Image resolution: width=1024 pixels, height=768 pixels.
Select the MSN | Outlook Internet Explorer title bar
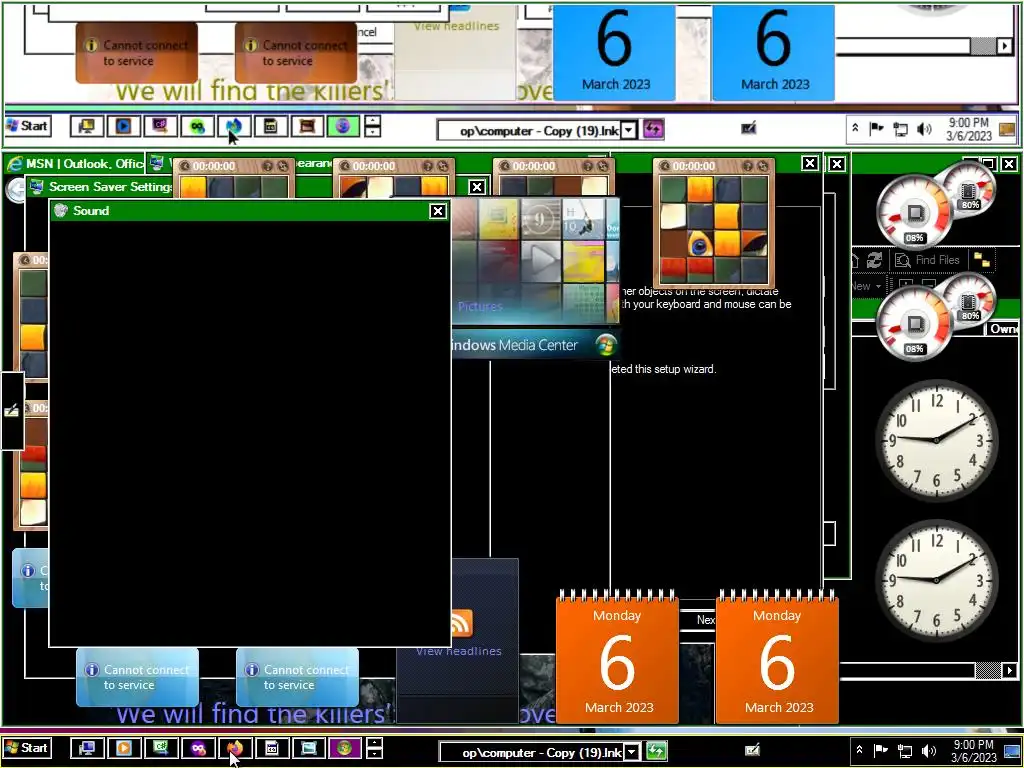click(74, 163)
